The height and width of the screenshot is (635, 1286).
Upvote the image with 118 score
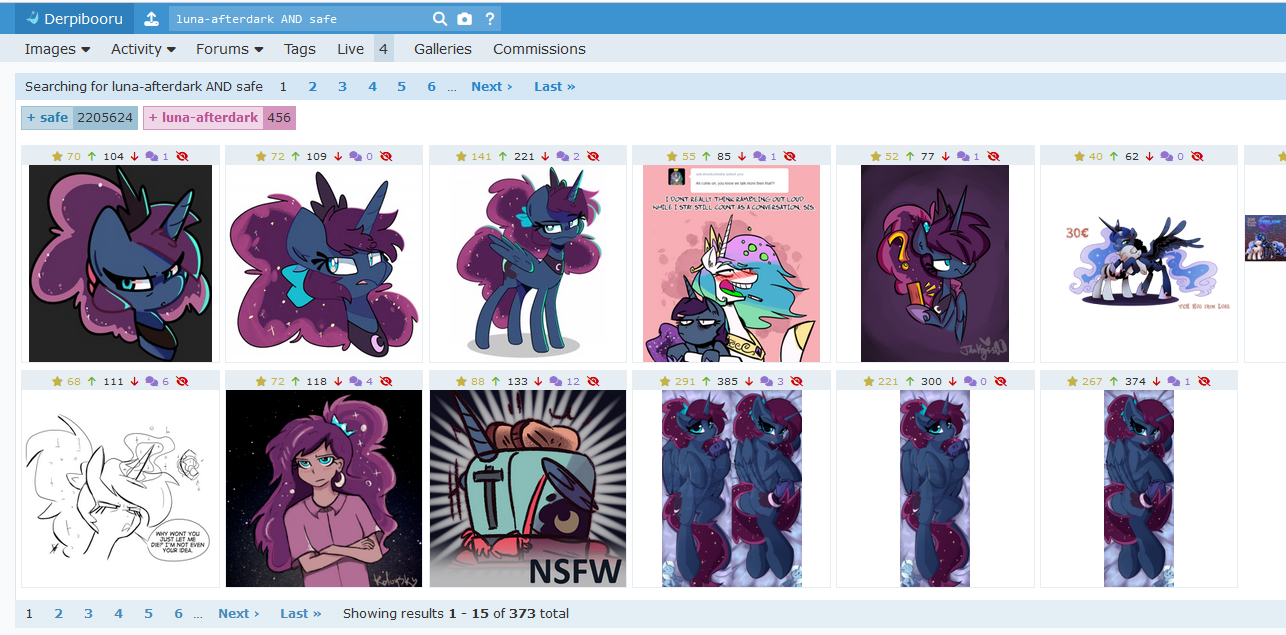coord(296,381)
